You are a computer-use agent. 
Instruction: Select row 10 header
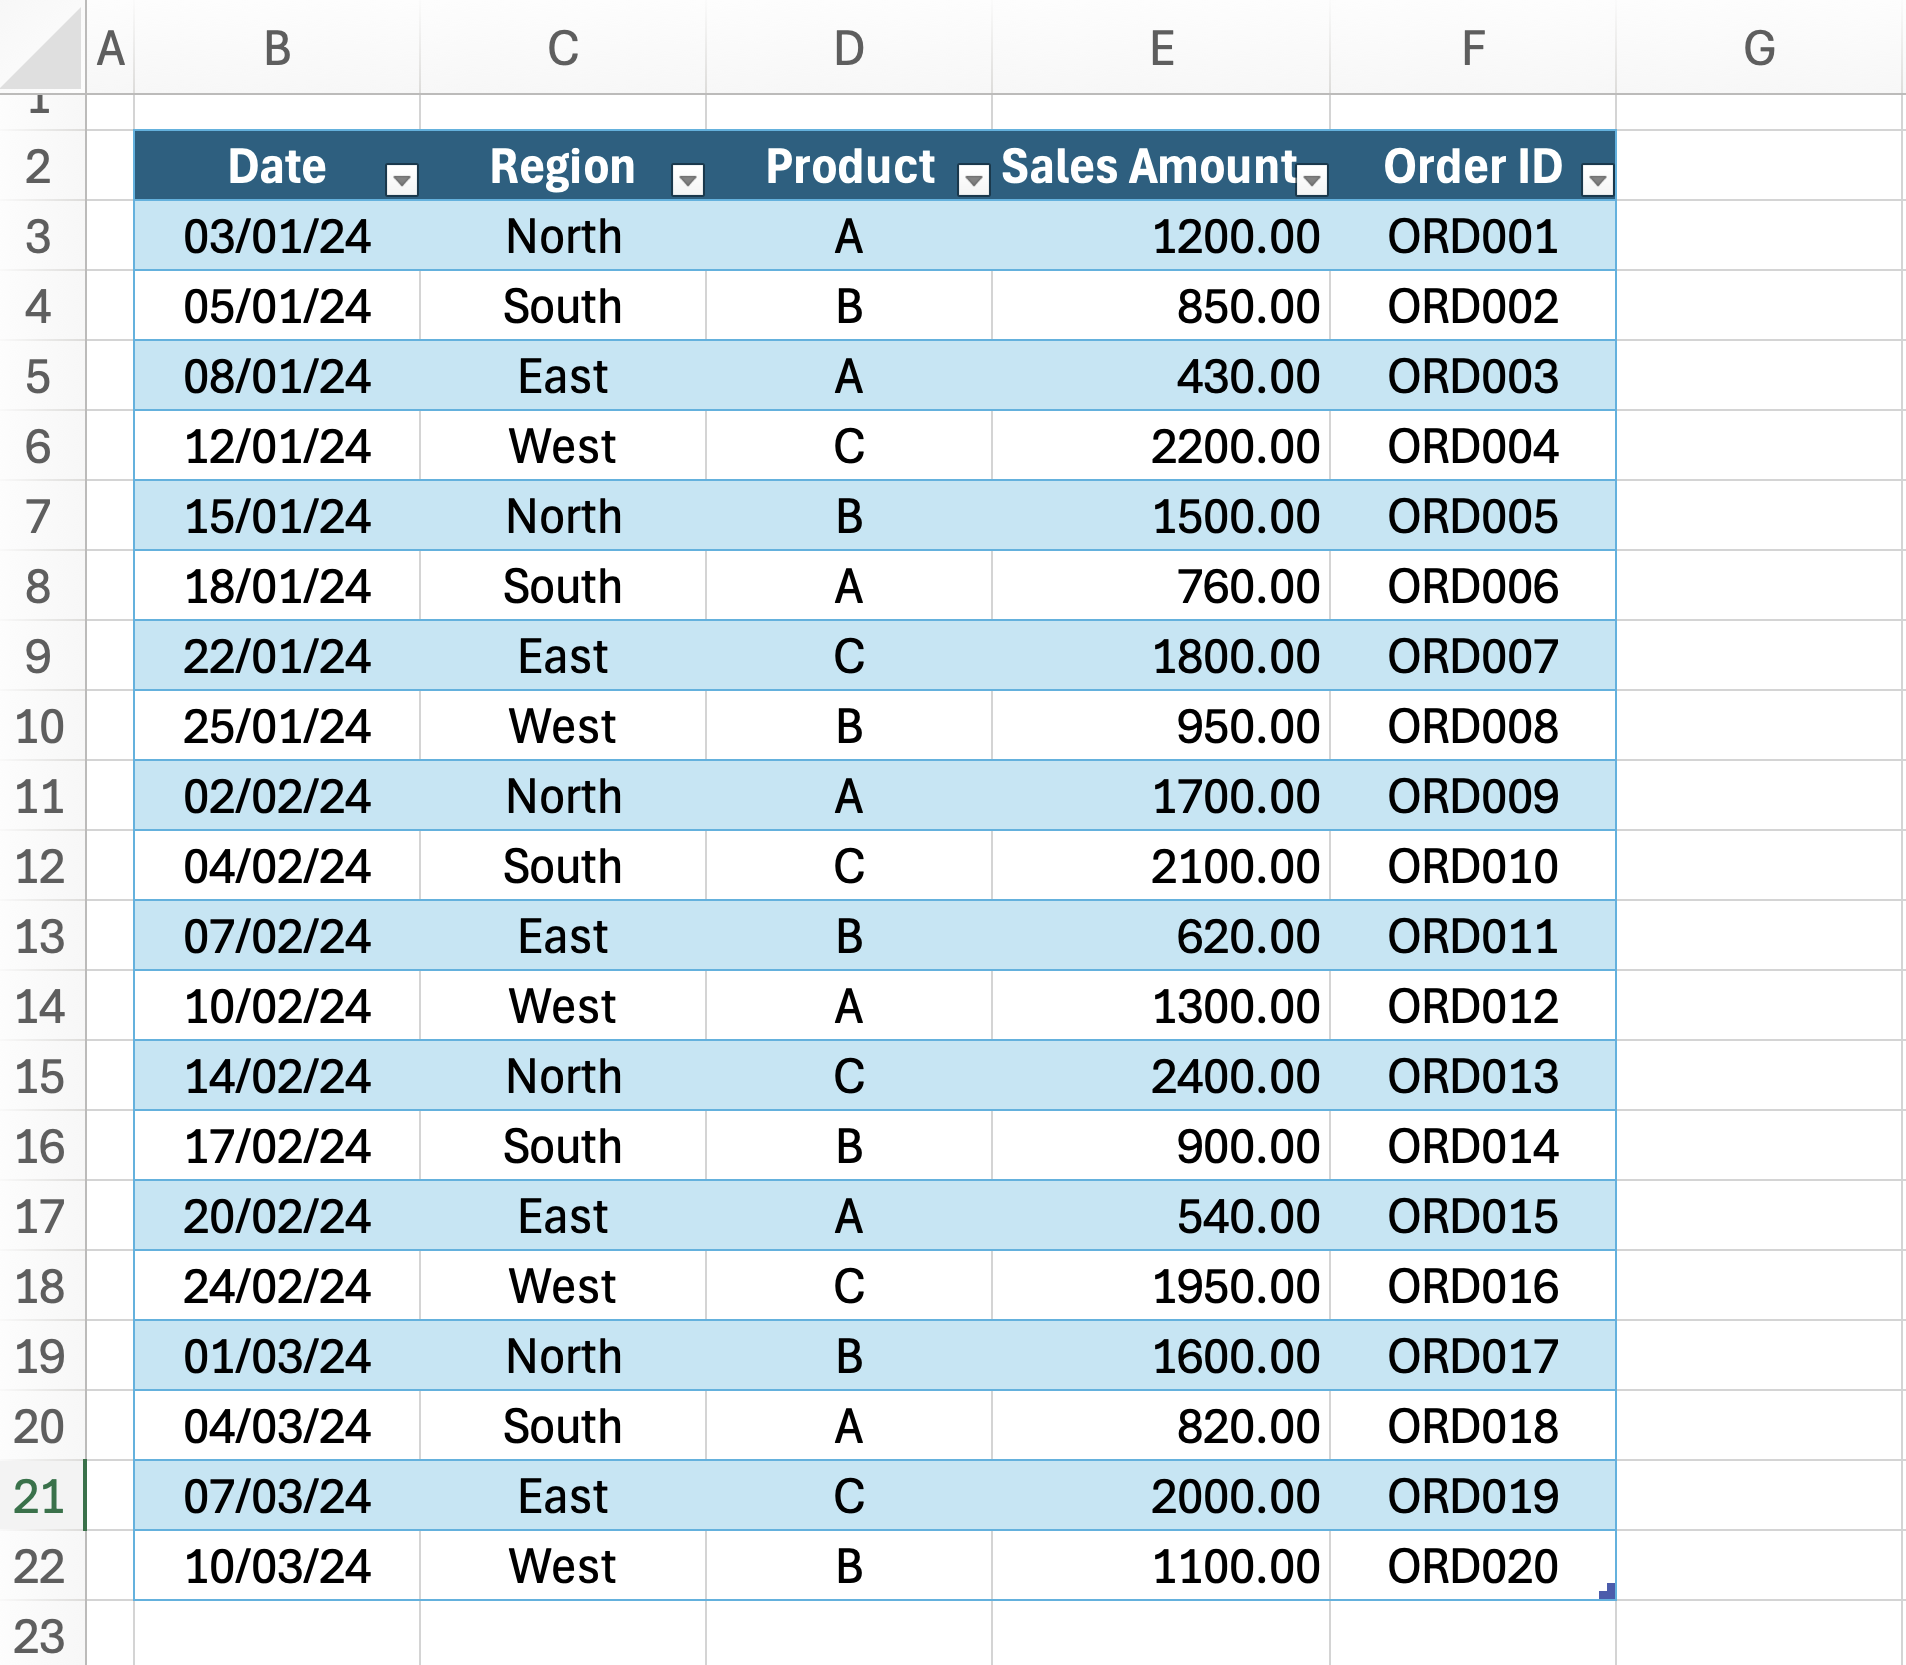42,726
